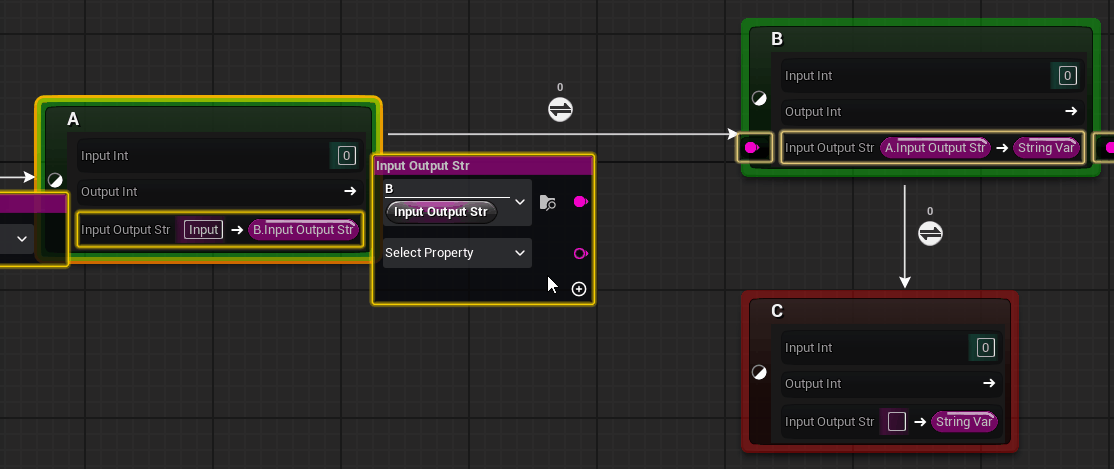Click the pink pin on node B's left edge
The width and height of the screenshot is (1114, 469).
point(752,148)
